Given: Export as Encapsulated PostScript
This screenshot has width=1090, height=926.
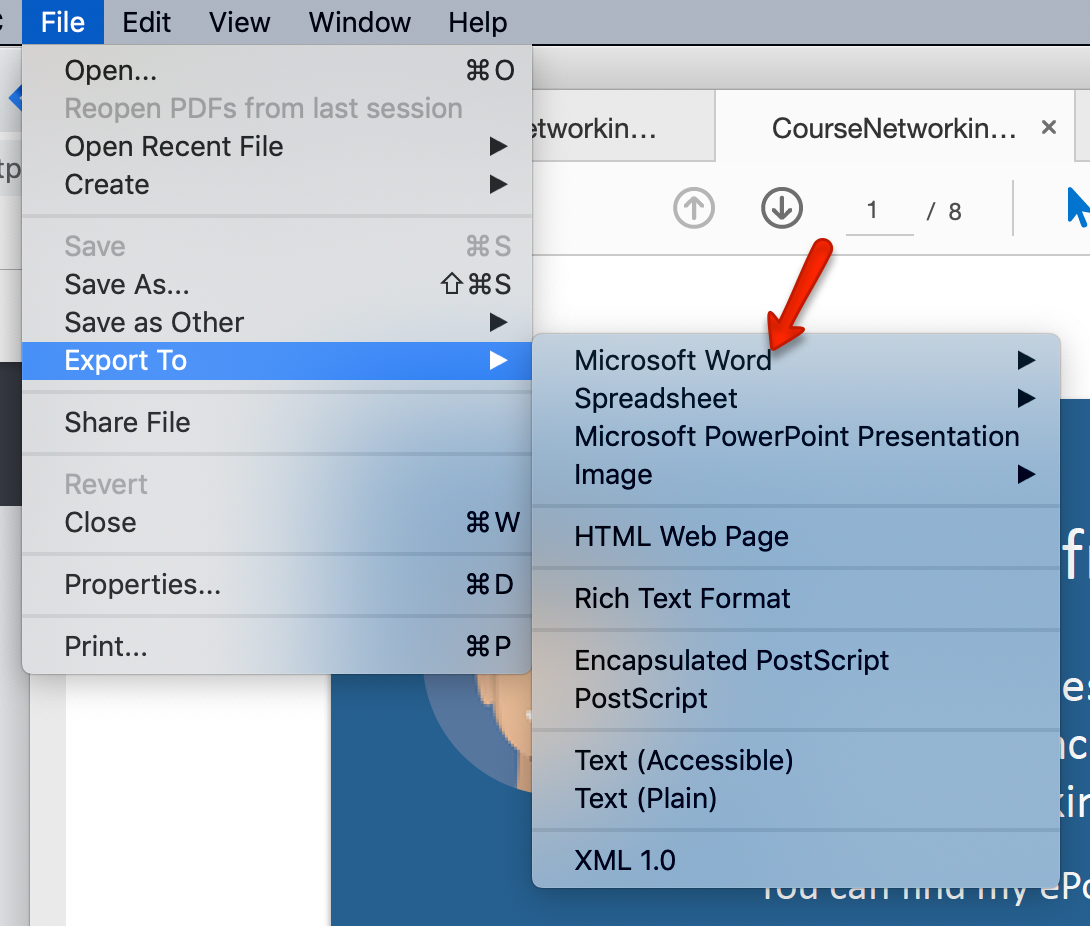Looking at the screenshot, I should [796, 660].
